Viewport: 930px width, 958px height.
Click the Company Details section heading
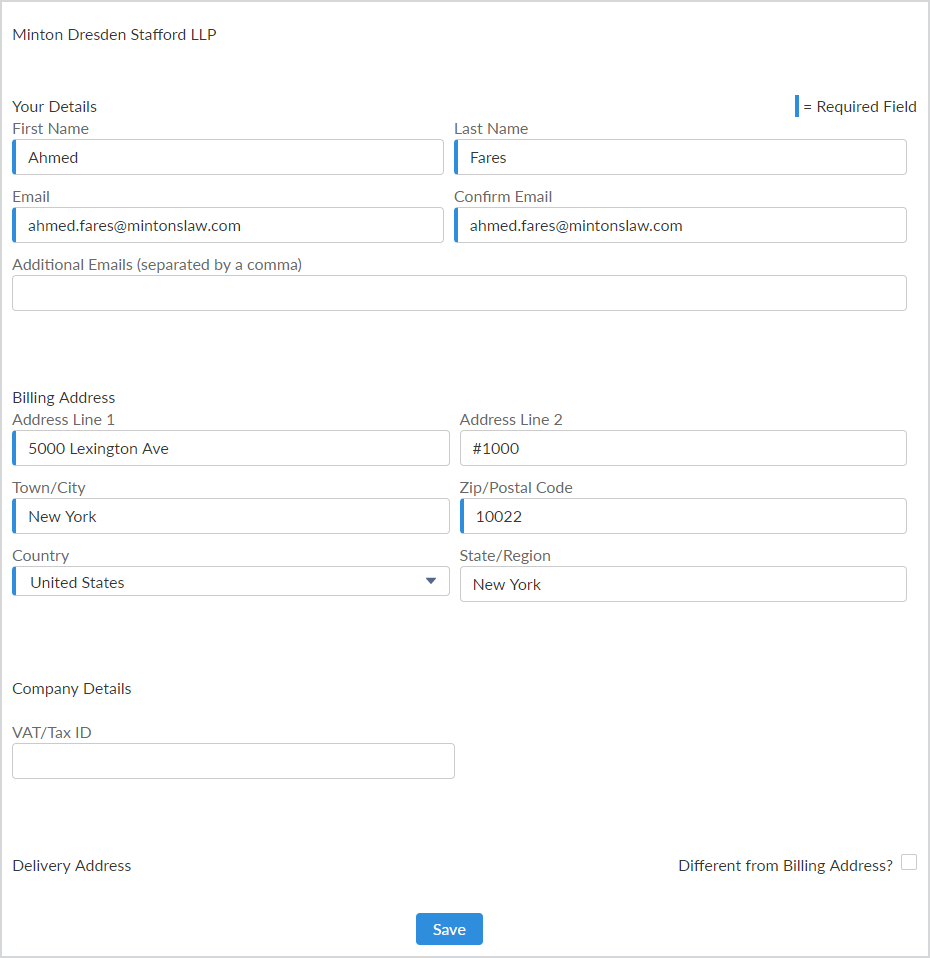click(x=72, y=689)
